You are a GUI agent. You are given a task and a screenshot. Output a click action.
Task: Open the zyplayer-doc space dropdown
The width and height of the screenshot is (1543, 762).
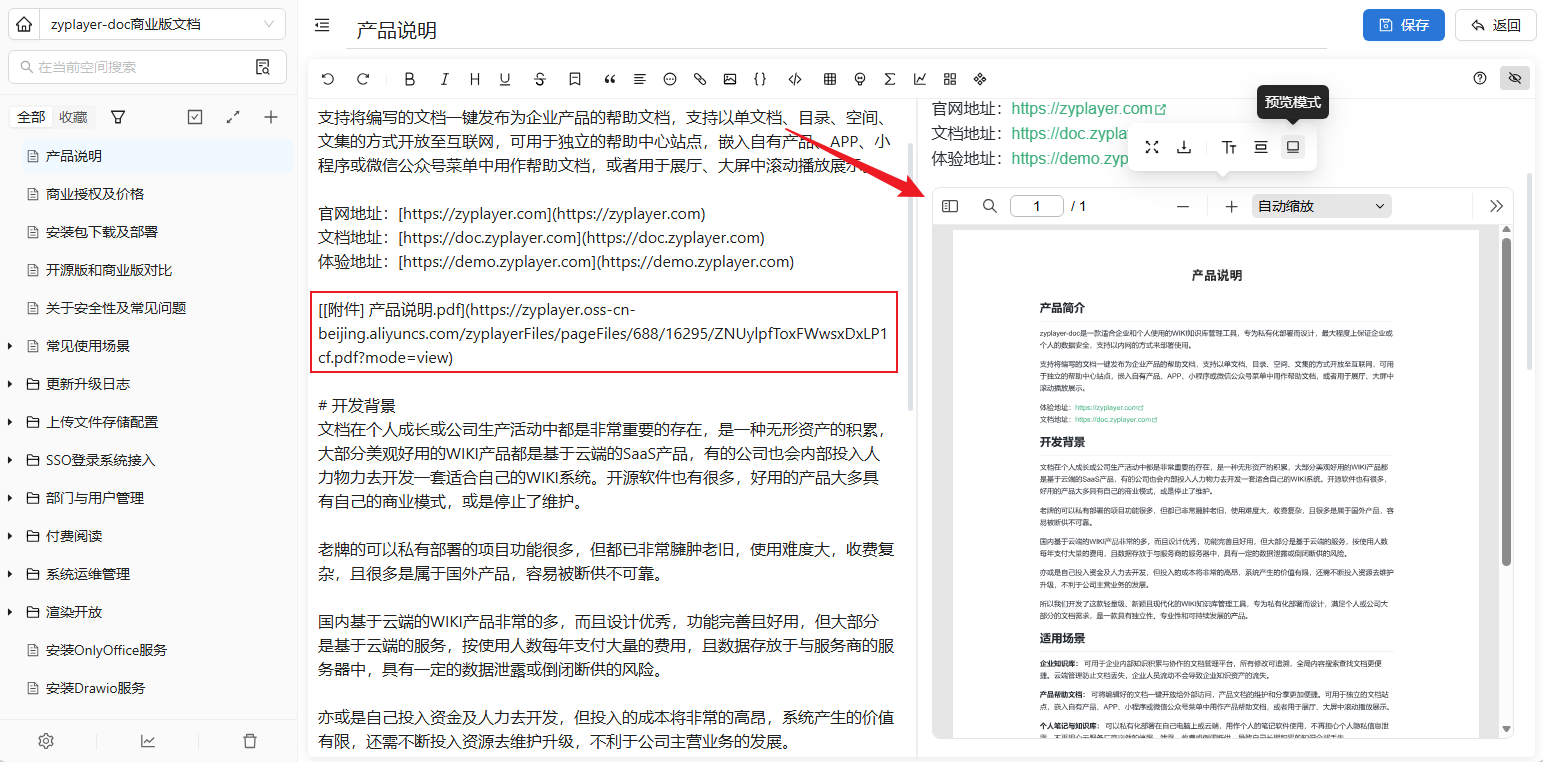coord(163,25)
